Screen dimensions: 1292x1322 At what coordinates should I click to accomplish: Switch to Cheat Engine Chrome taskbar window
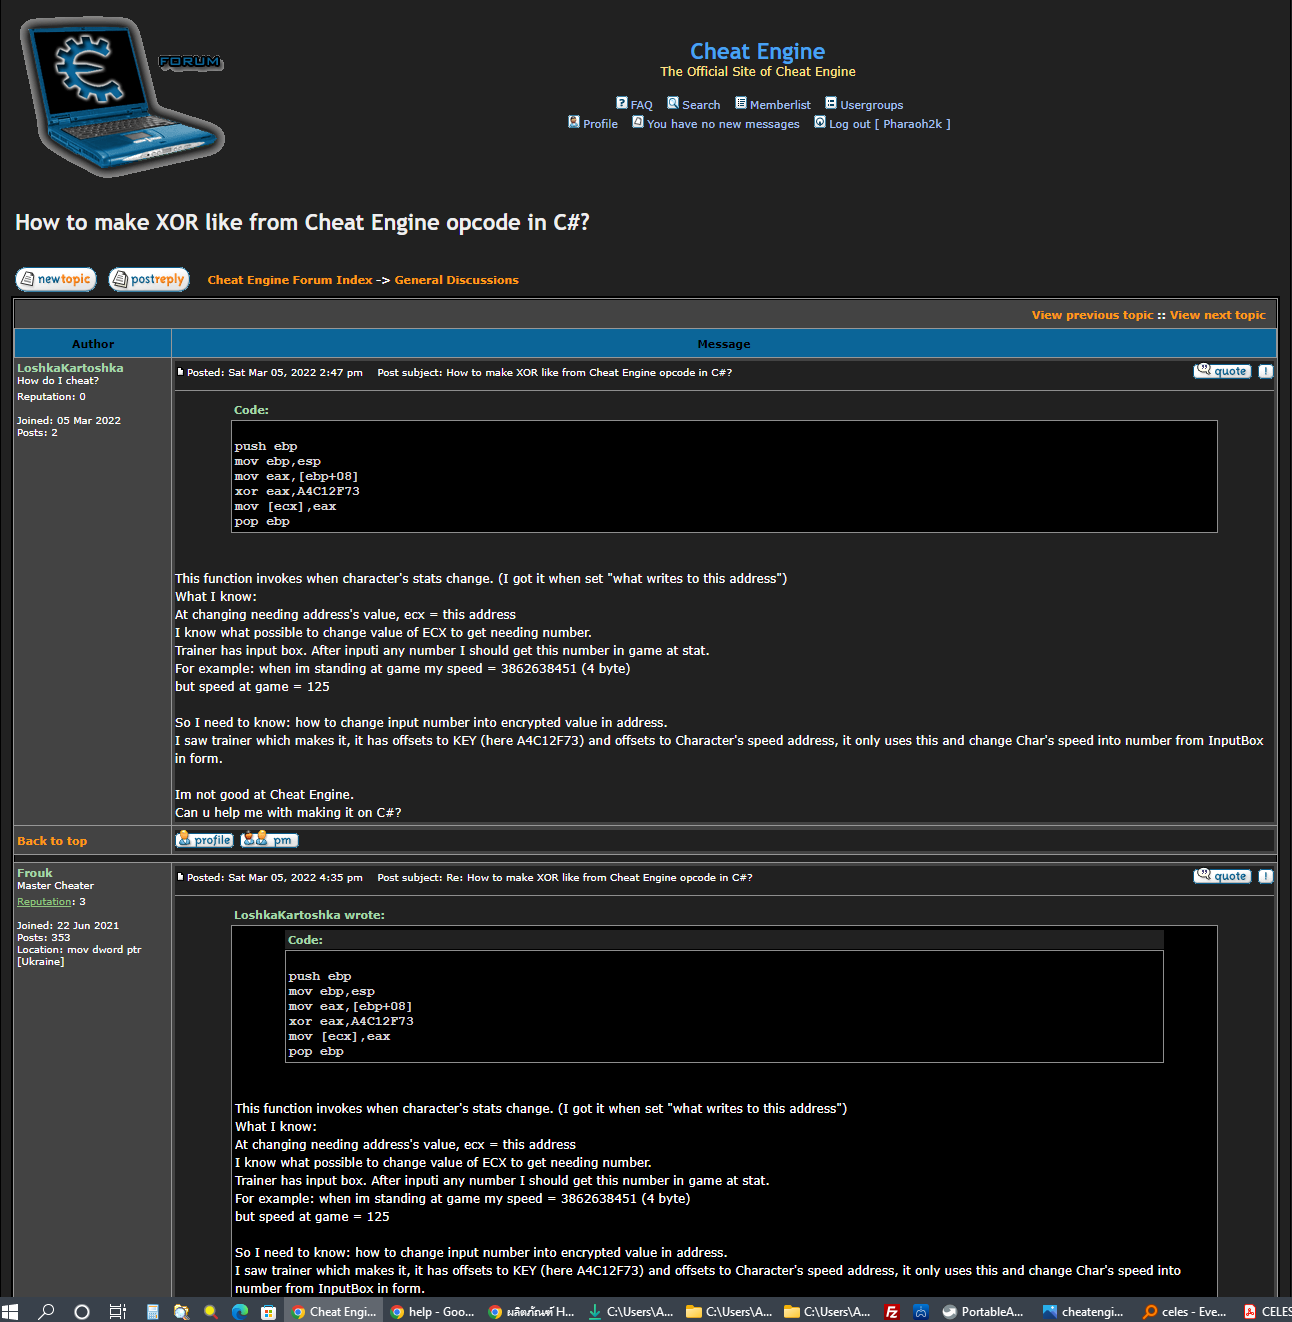tap(334, 1311)
